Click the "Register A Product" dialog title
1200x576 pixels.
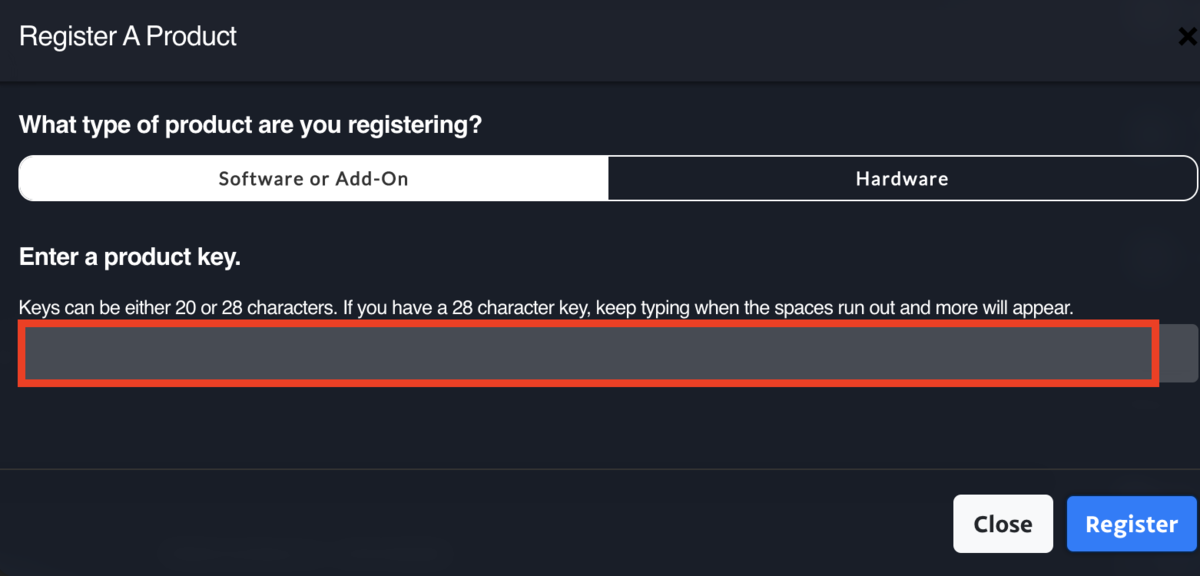click(128, 37)
